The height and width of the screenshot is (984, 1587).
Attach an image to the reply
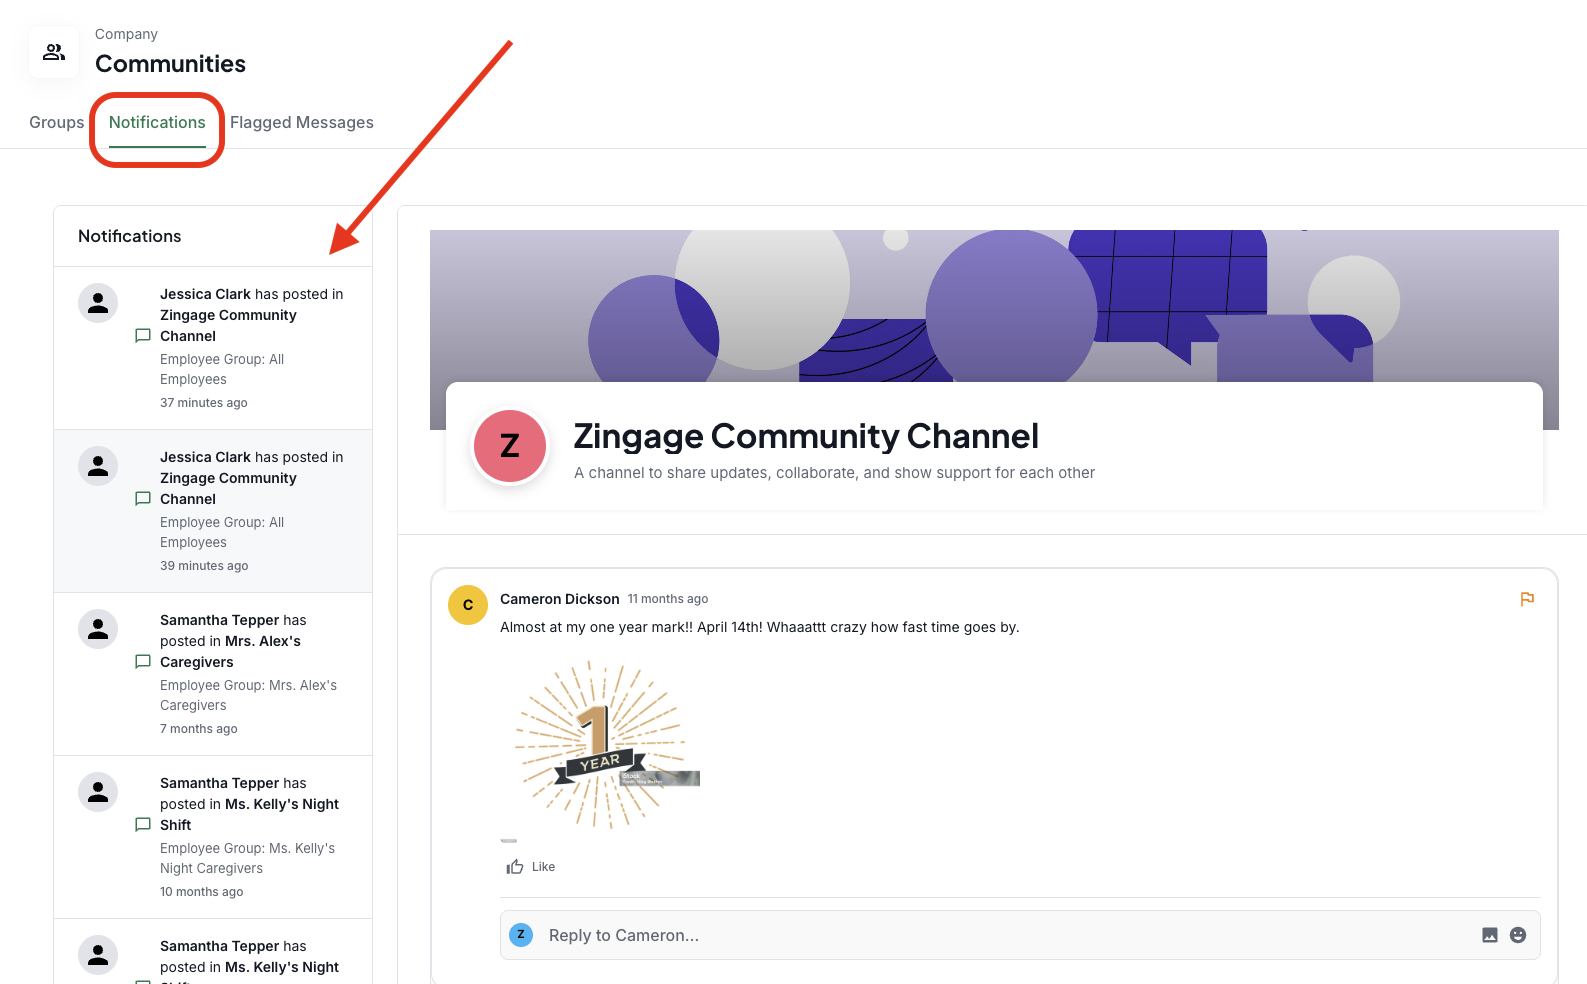click(x=1490, y=935)
